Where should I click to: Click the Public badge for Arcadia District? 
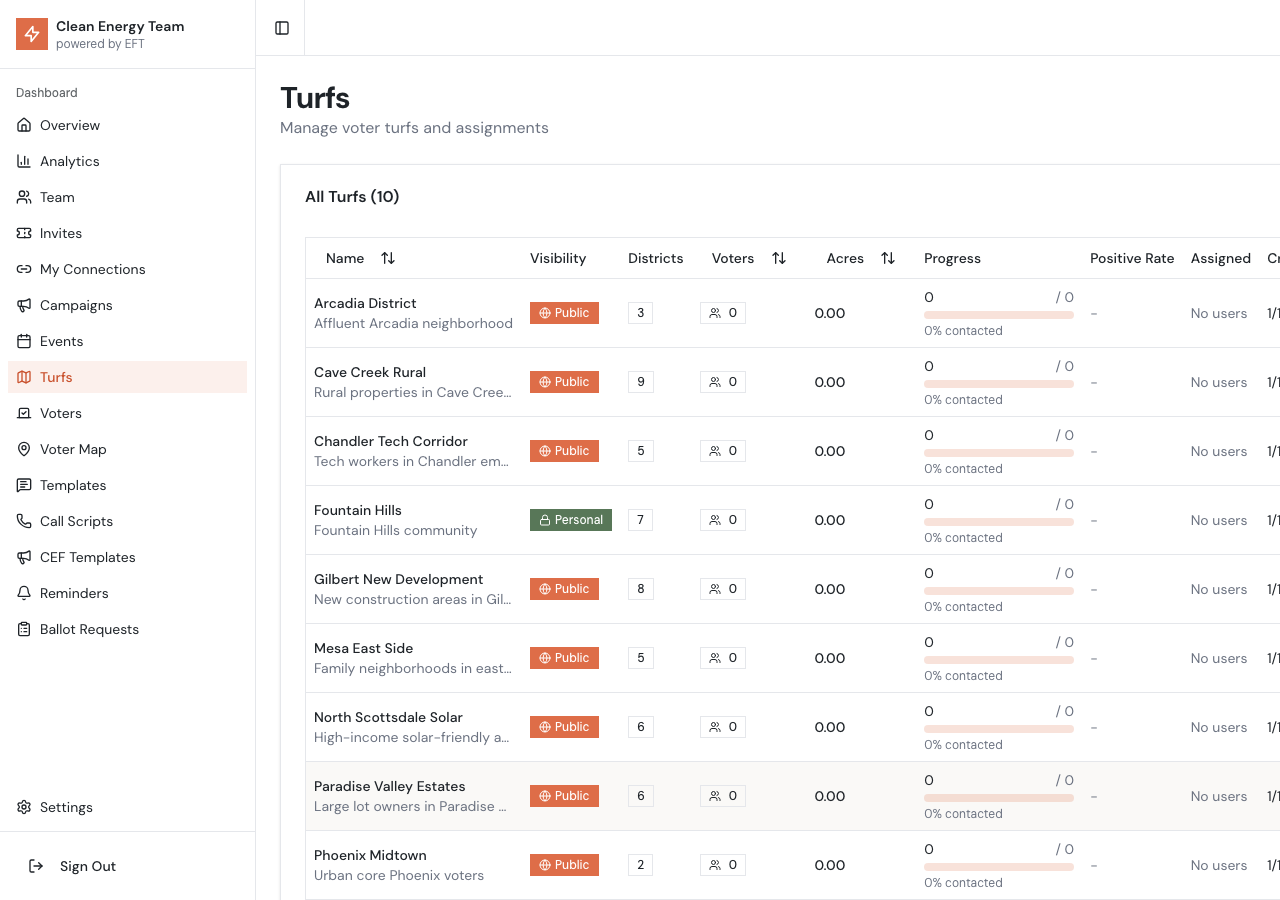point(564,313)
